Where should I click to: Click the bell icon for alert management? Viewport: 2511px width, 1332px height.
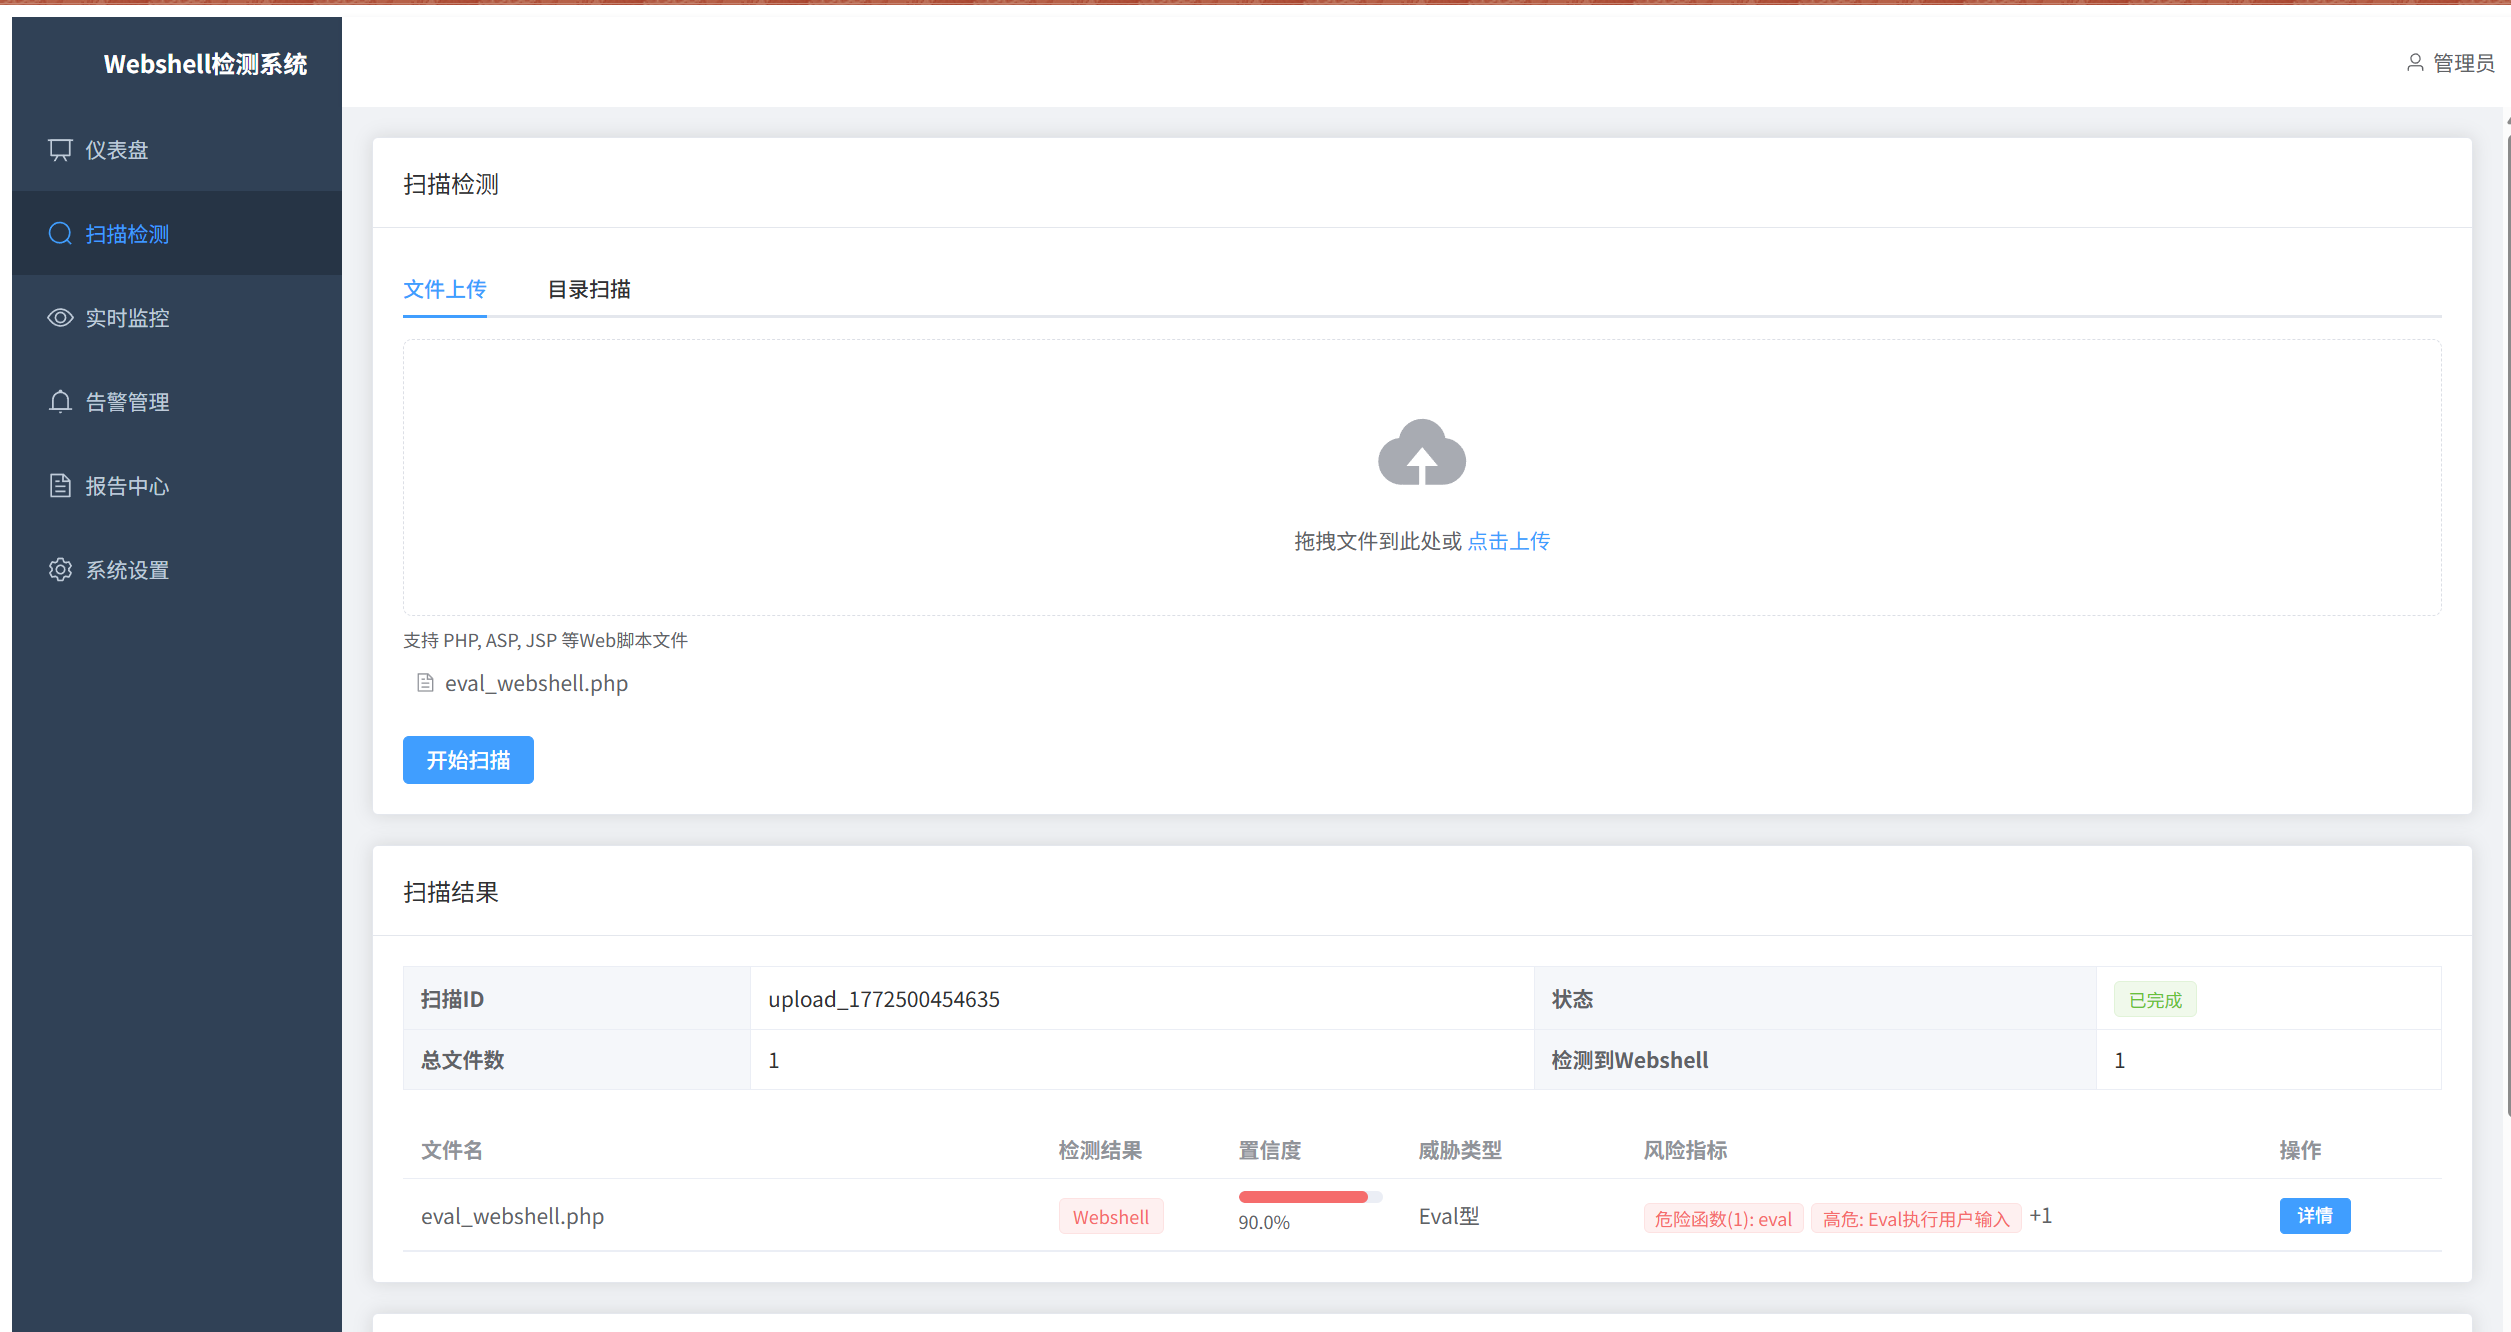pyautogui.click(x=60, y=402)
